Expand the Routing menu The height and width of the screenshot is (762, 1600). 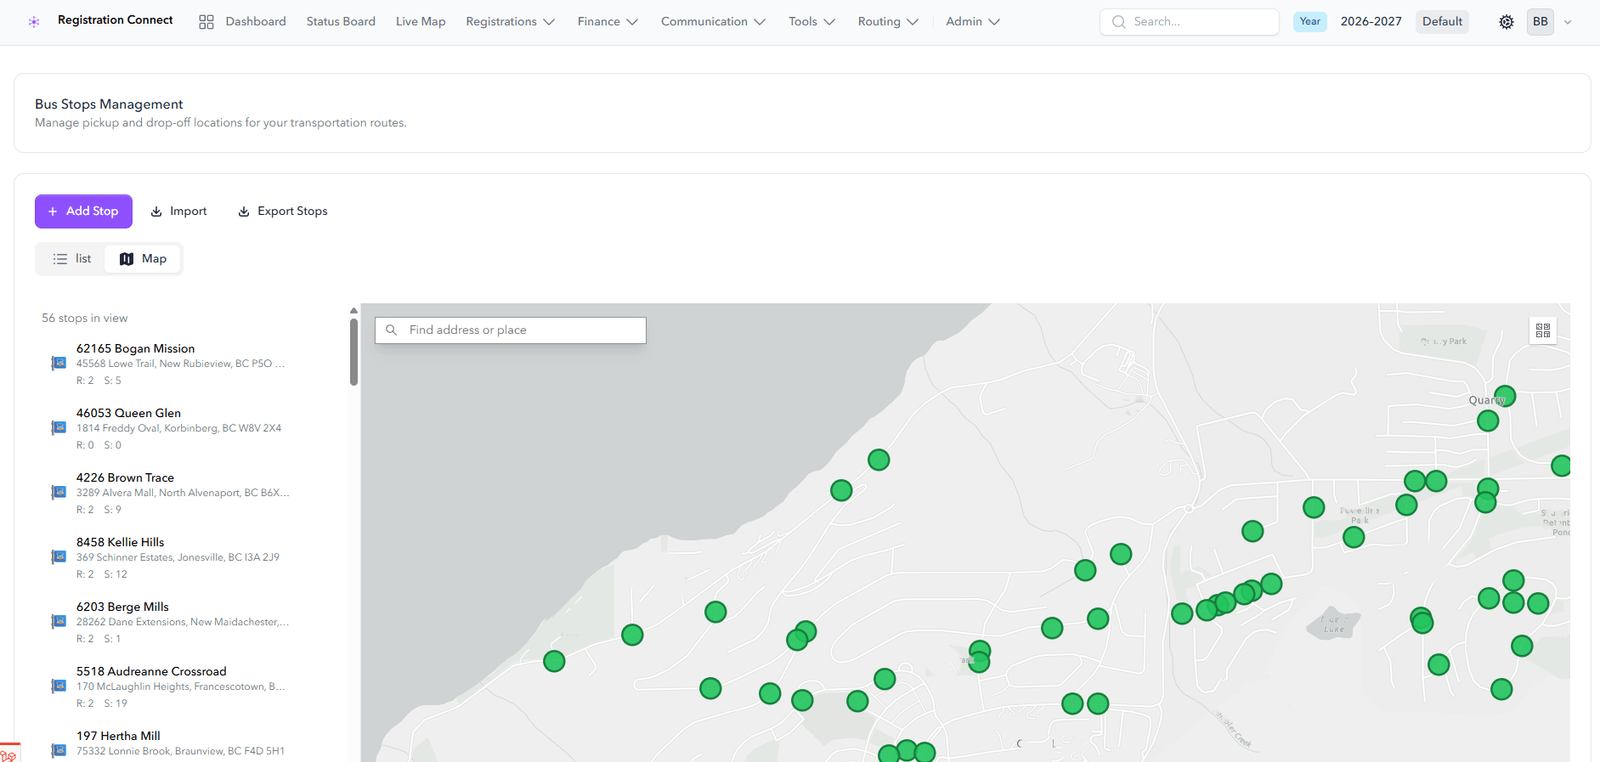[x=888, y=22]
